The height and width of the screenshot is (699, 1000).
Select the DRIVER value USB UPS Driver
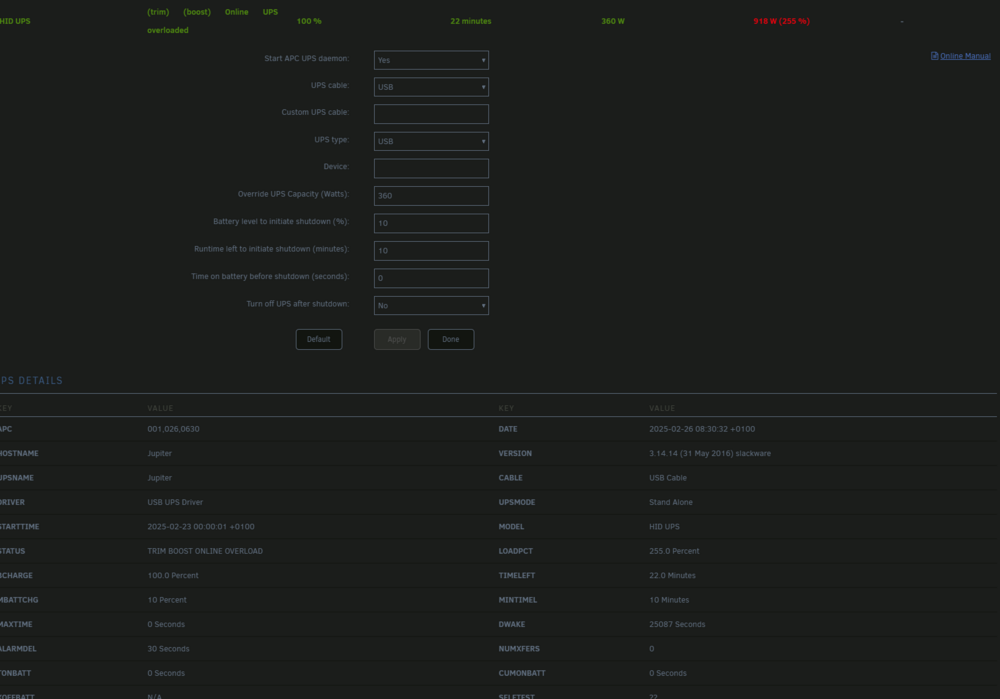coord(175,502)
